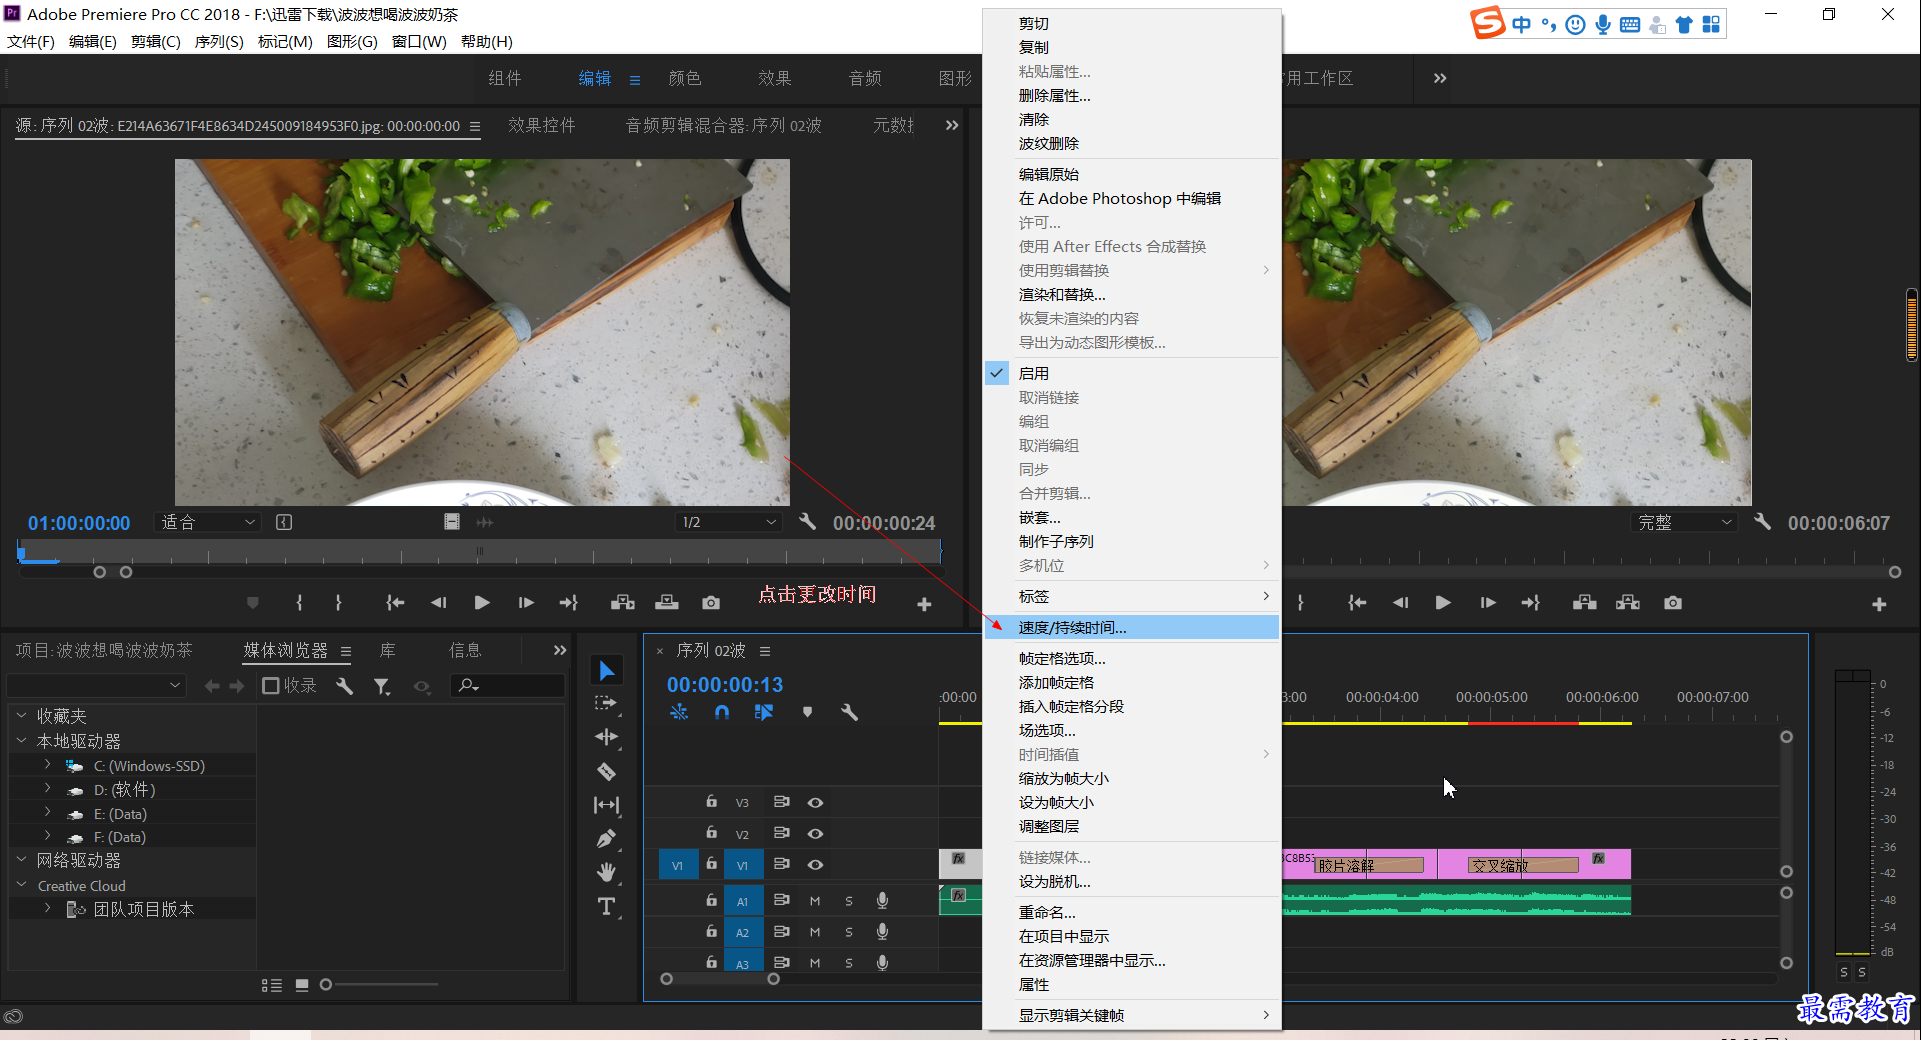Select the Pen tool
This screenshot has width=1921, height=1040.
coord(606,839)
